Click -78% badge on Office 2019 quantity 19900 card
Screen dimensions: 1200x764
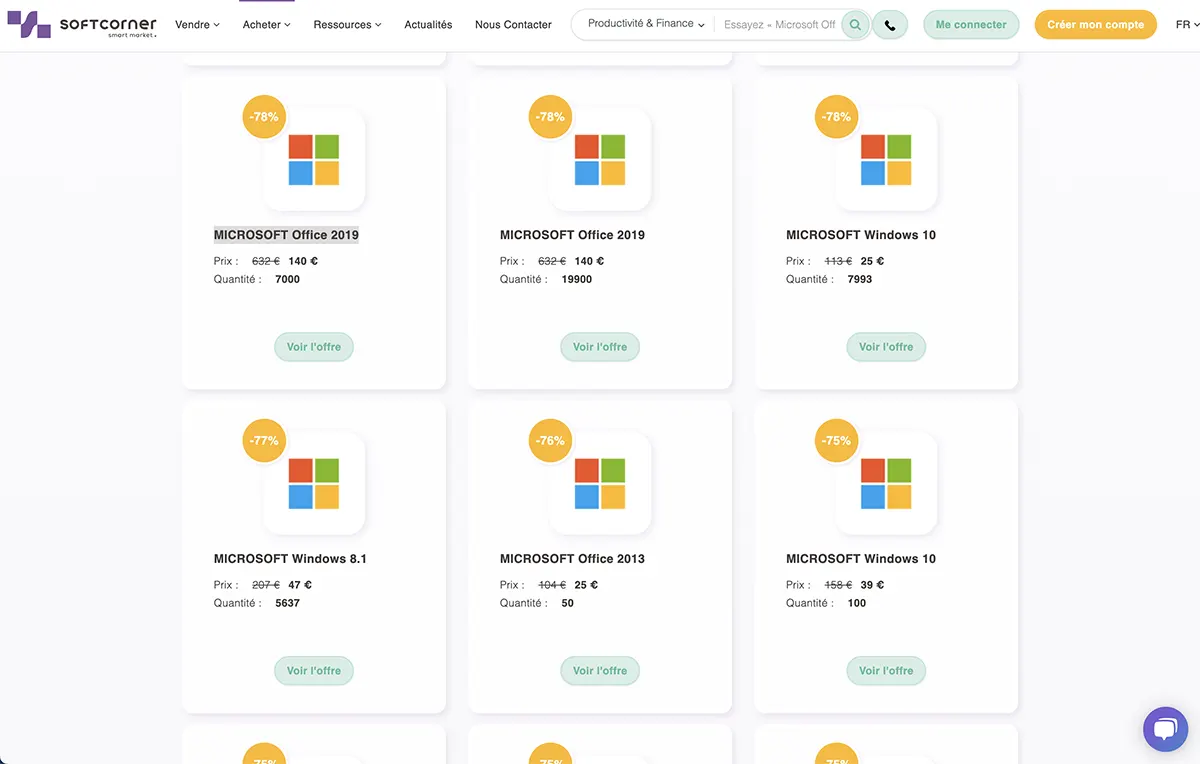click(x=551, y=117)
